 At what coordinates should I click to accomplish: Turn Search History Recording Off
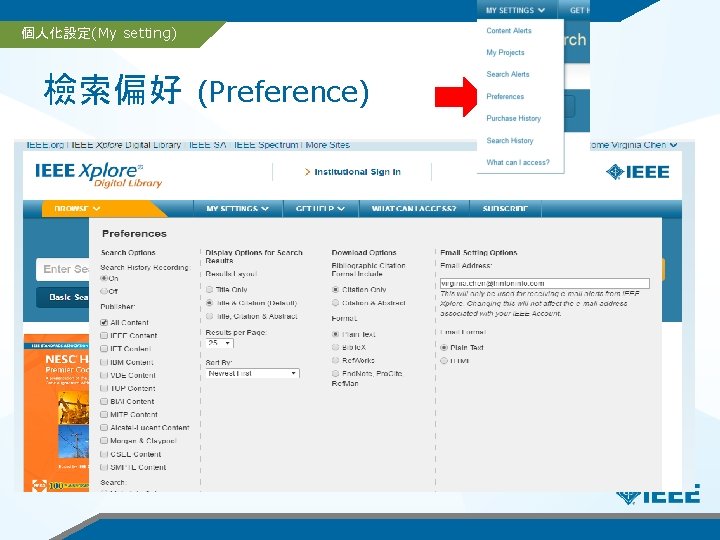click(x=104, y=292)
